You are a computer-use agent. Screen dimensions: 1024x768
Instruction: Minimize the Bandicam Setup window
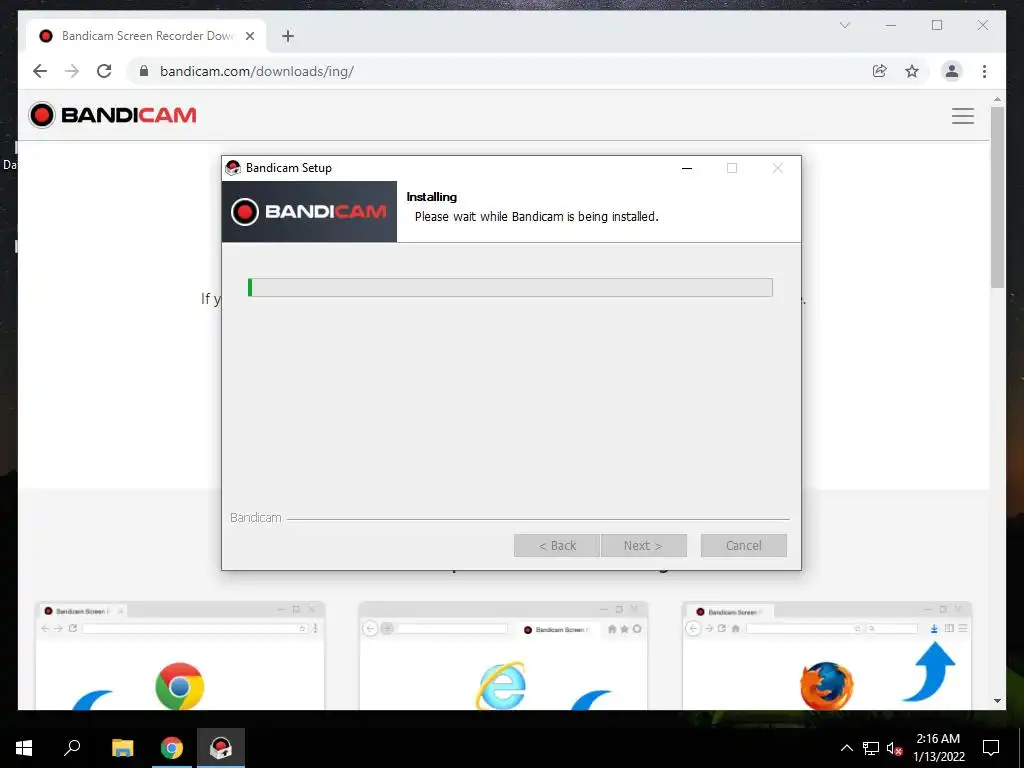tap(686, 168)
